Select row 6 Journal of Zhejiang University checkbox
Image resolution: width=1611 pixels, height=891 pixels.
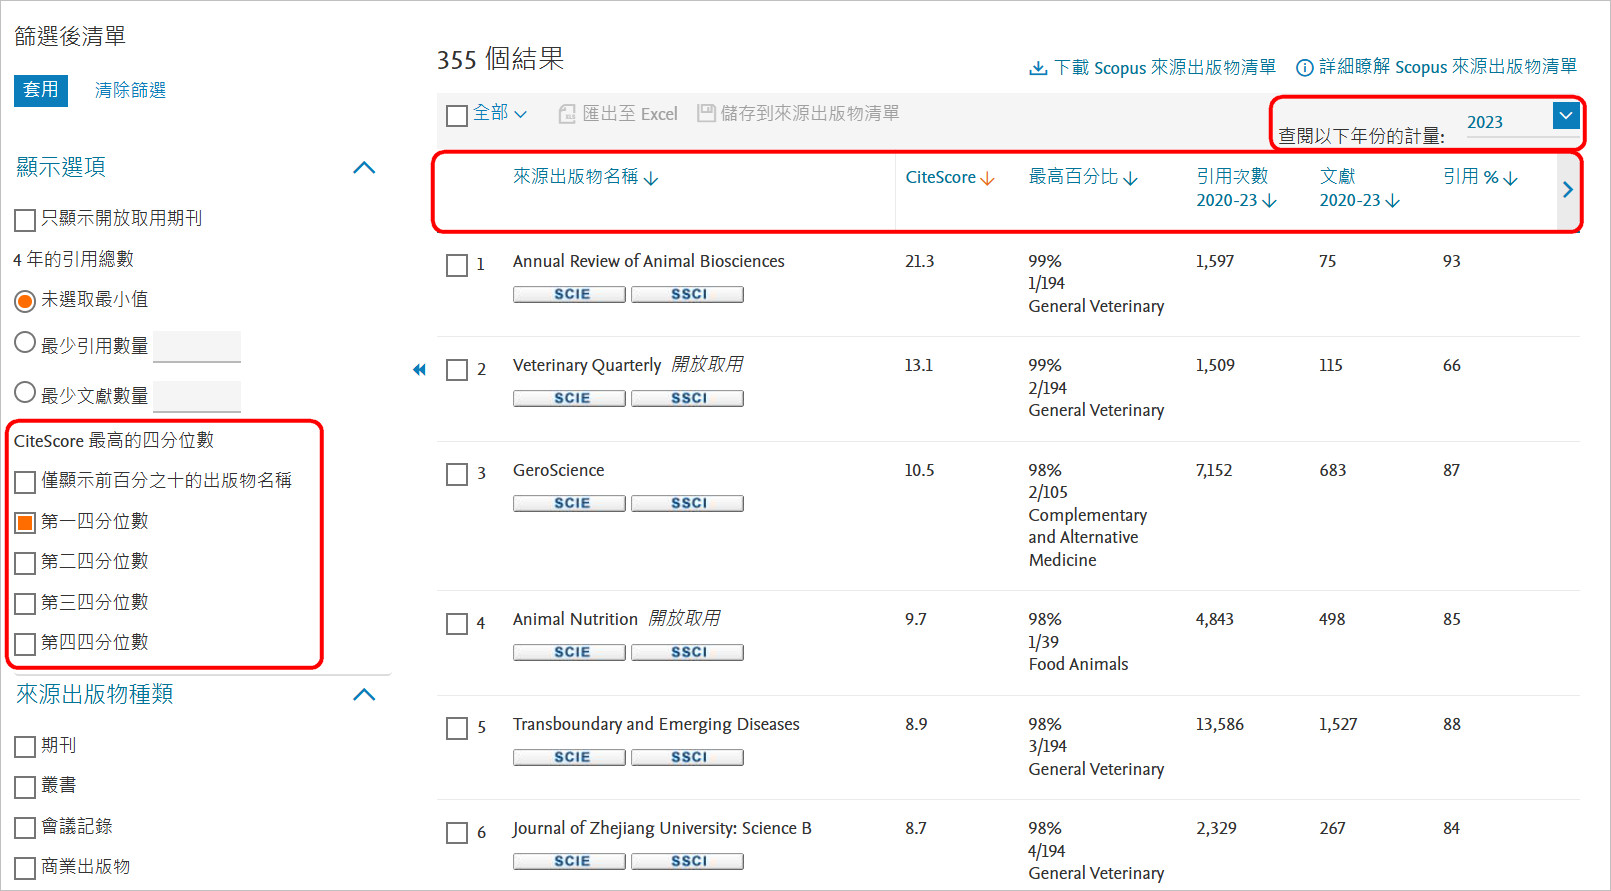click(x=457, y=833)
